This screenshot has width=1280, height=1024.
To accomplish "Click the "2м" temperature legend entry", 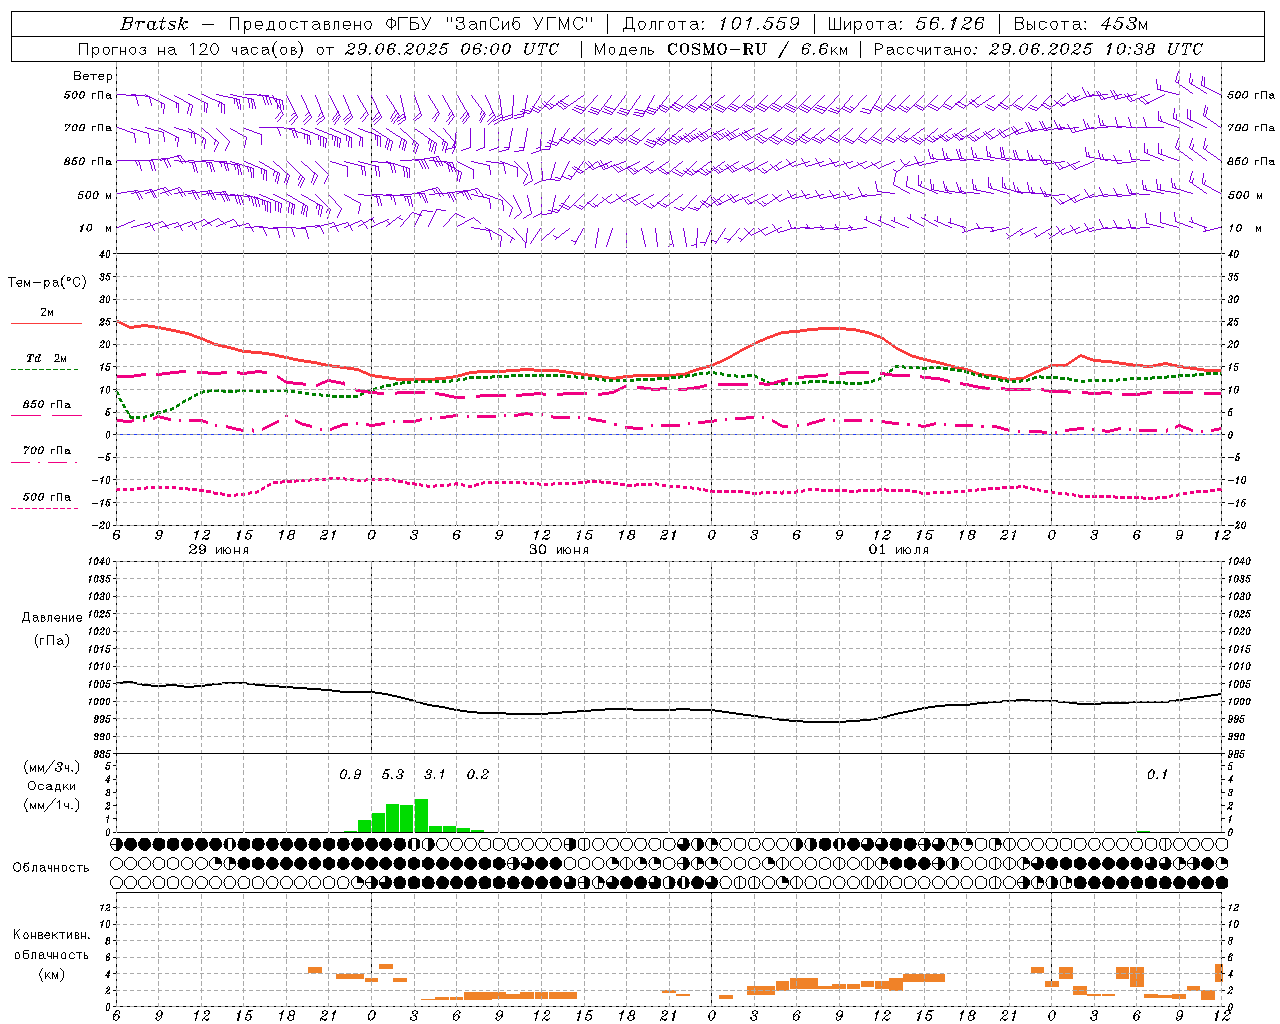I will tap(47, 312).
